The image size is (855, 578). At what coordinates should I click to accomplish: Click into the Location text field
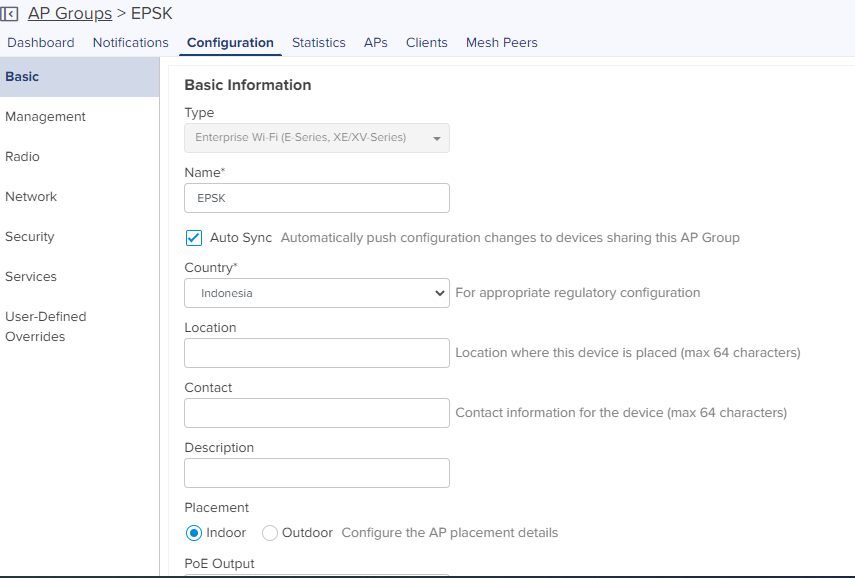point(317,353)
